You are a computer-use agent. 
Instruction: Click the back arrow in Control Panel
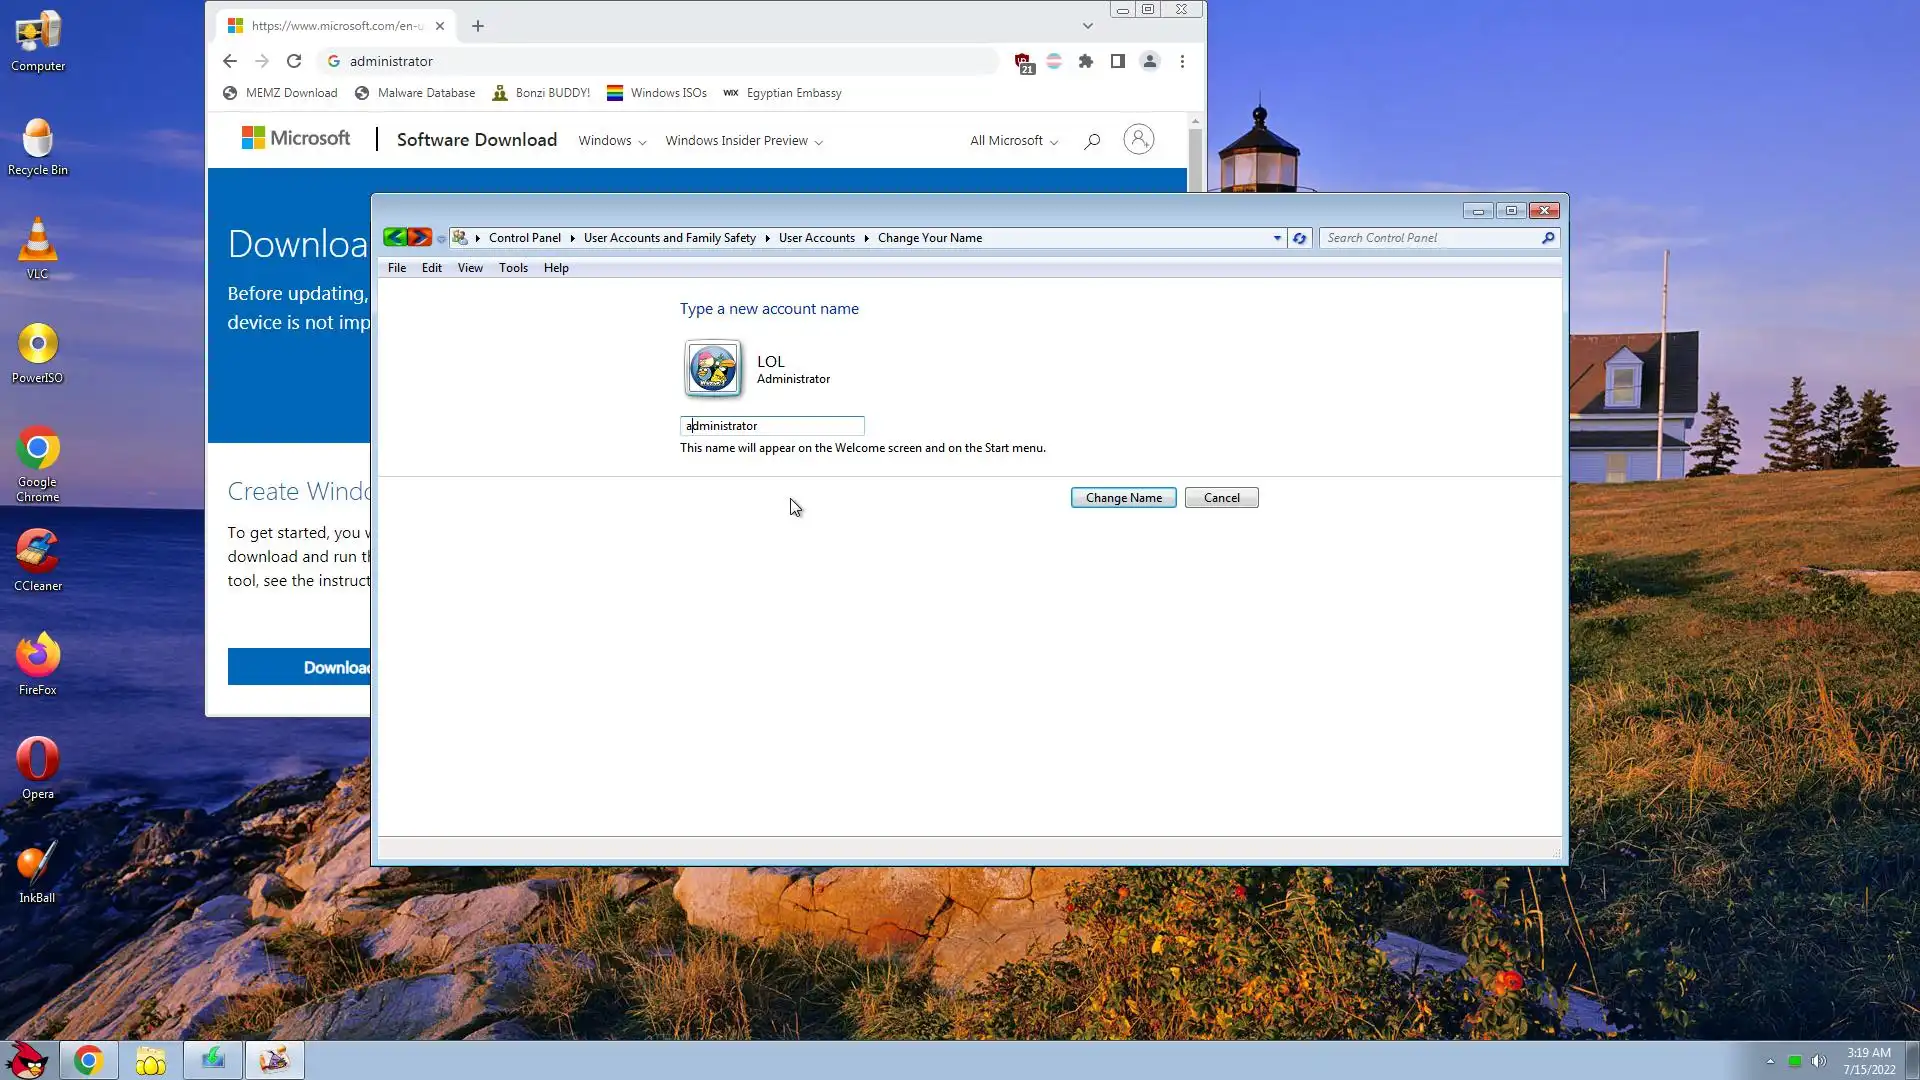[x=395, y=237]
